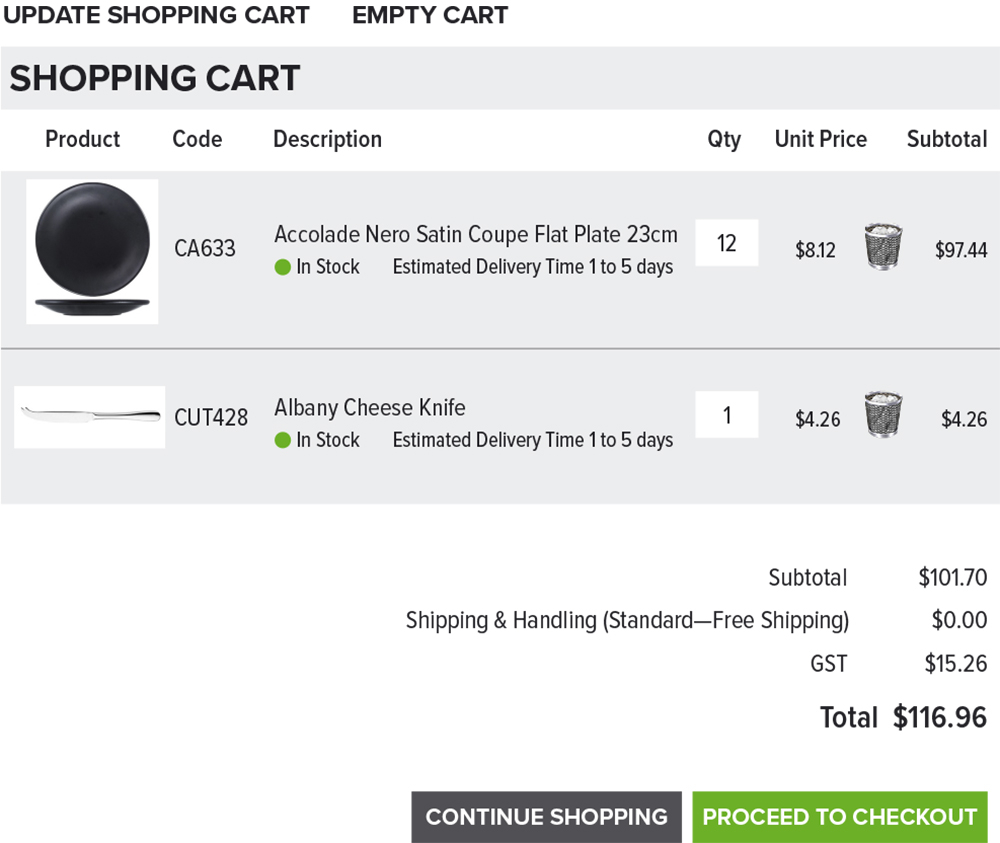Remove the Accolade Nero plate via trash icon
The width and height of the screenshot is (1000, 843).
883,246
